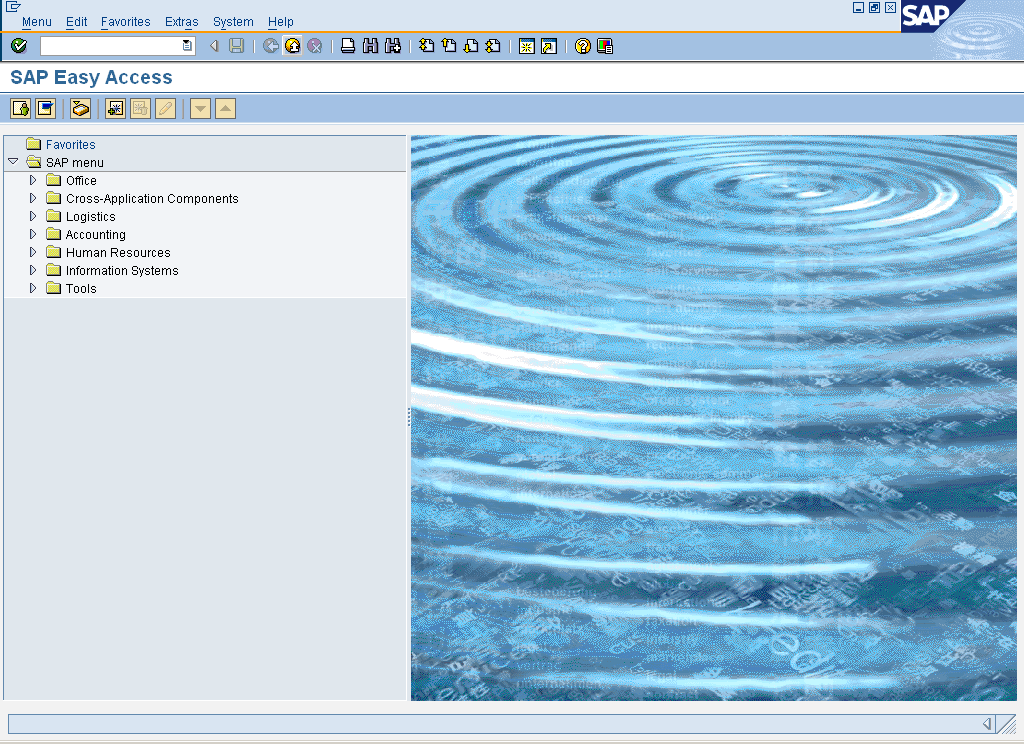
Task: Expand the Cross-Application Components node
Action: 33,198
